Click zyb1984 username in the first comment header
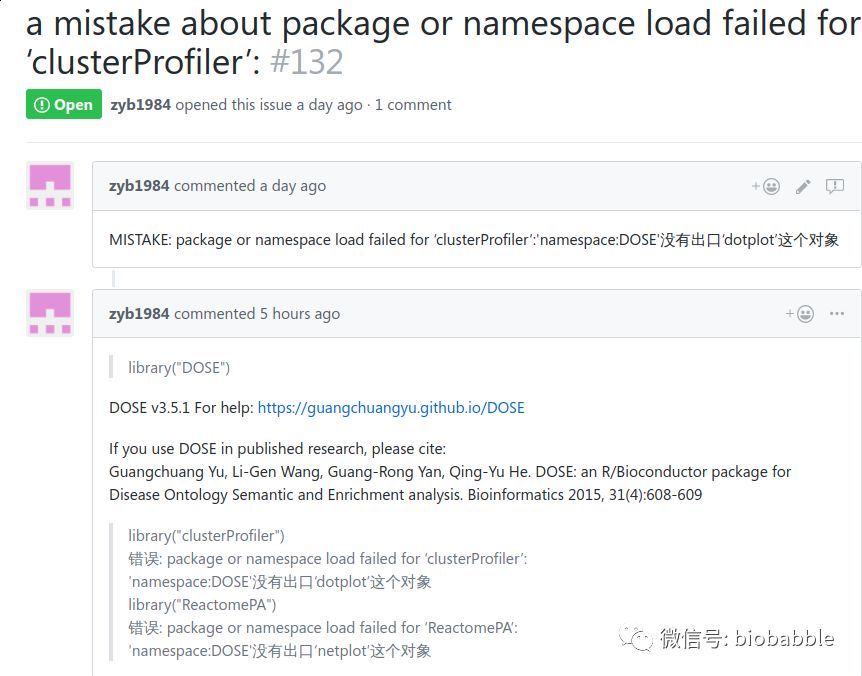862x676 pixels. pos(139,186)
